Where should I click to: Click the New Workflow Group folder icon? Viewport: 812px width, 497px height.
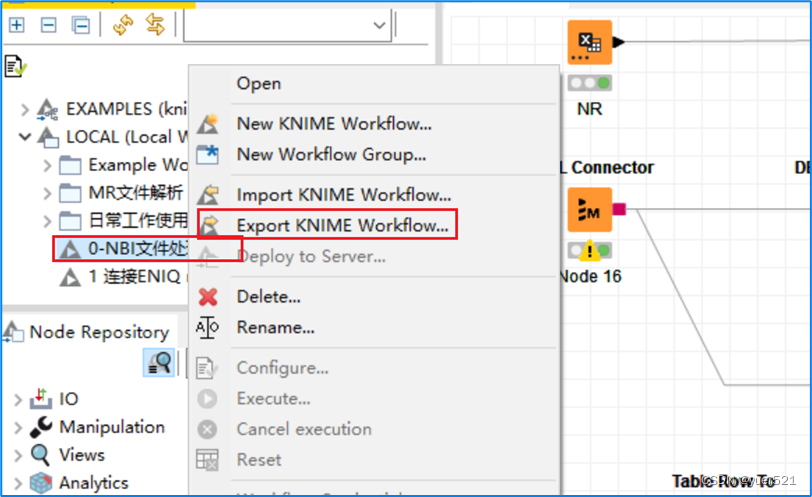(x=208, y=155)
